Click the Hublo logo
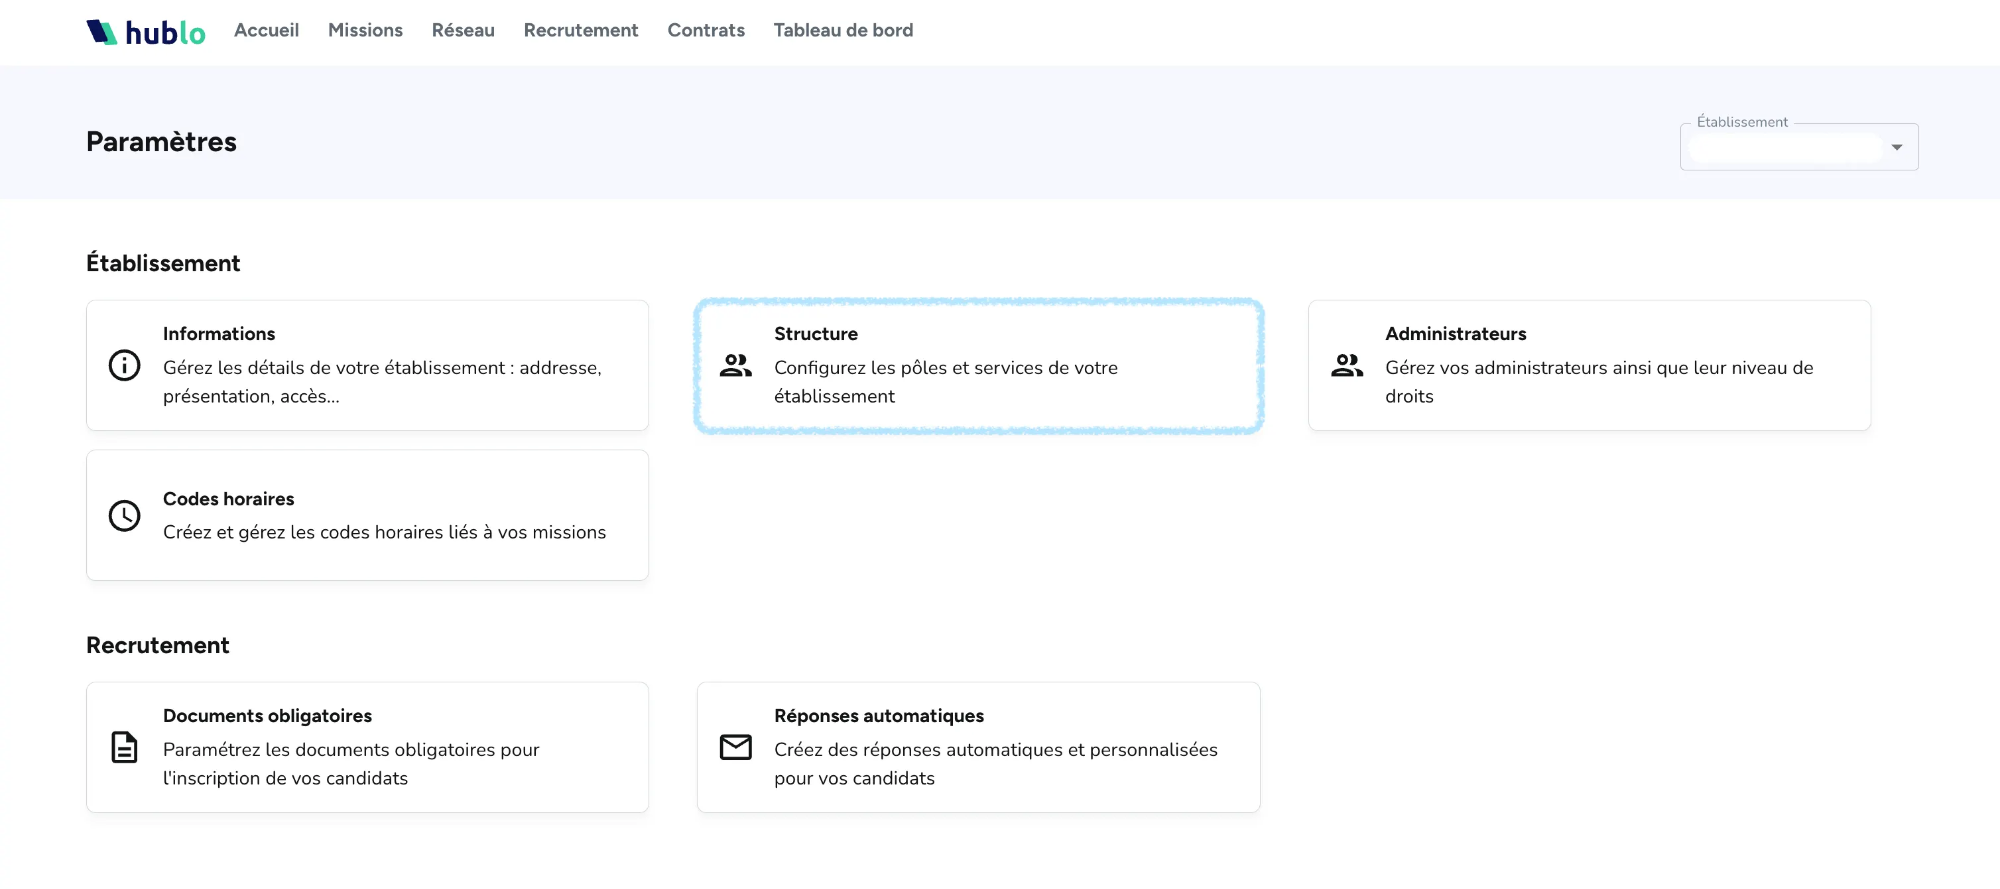 (x=146, y=32)
